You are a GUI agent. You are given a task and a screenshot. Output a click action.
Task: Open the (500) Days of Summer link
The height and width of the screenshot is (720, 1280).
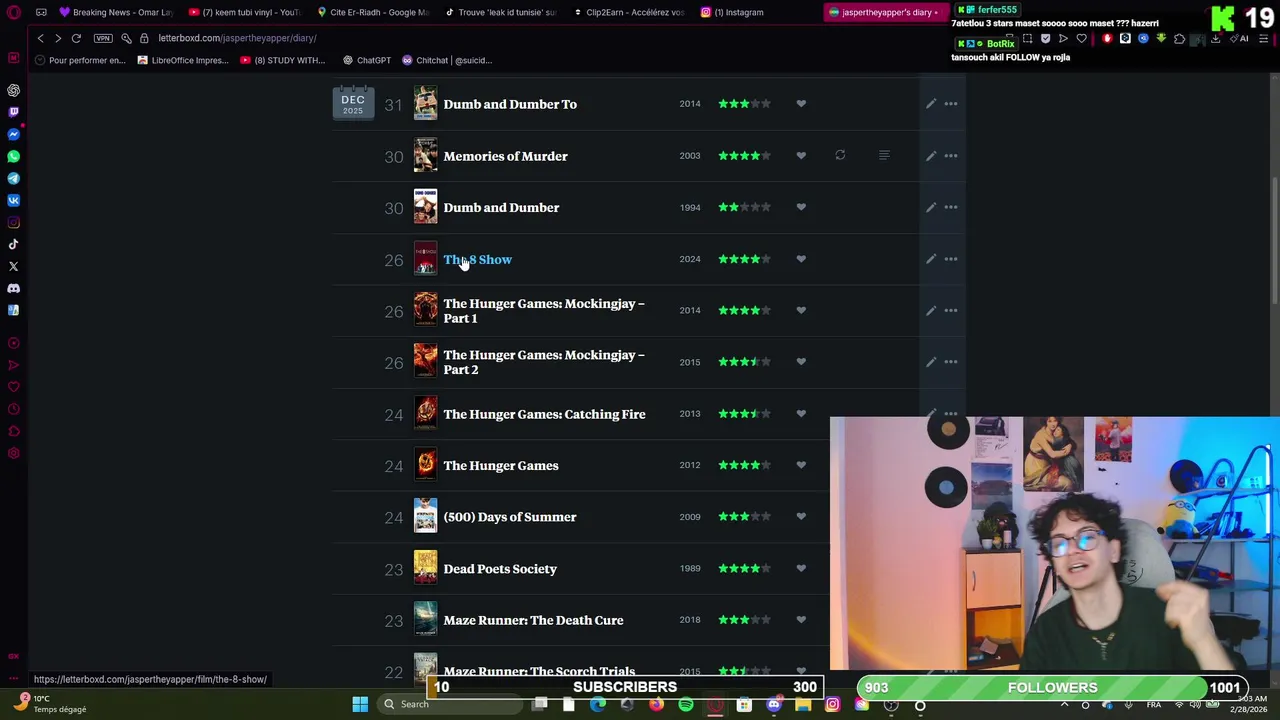509,517
